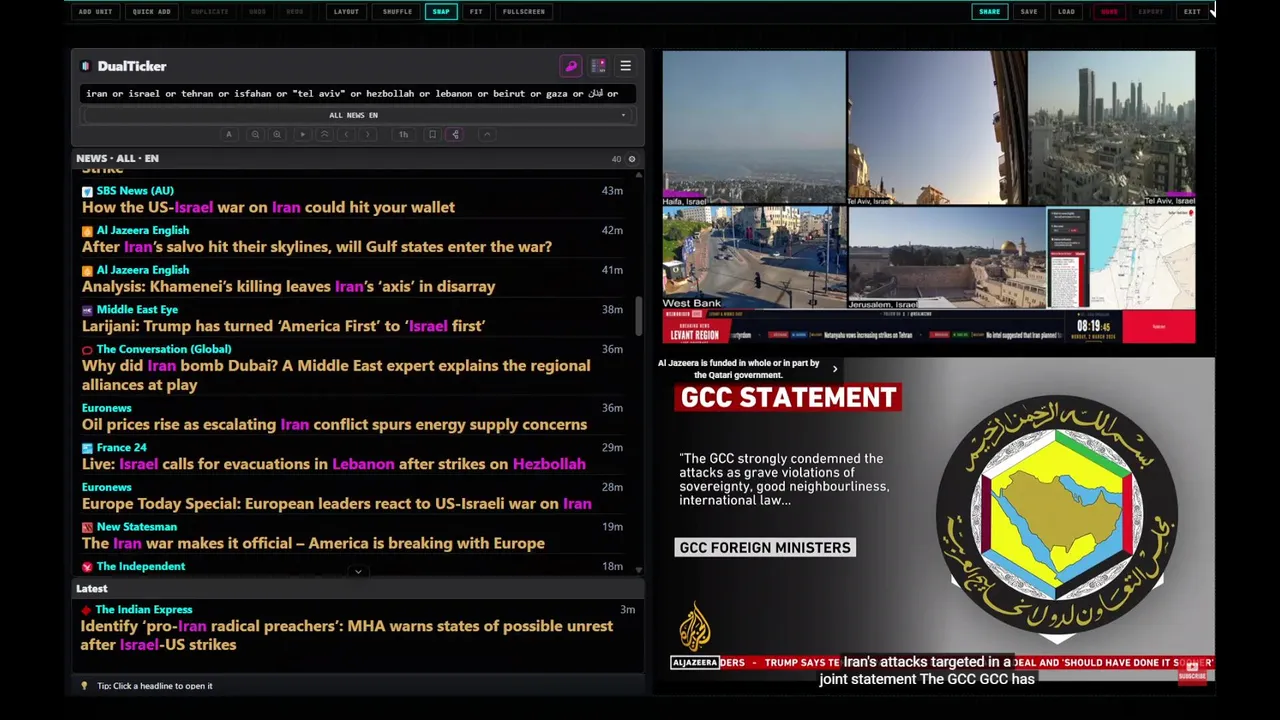Open the layout grid icon next to hamburger menu
The width and height of the screenshot is (1280, 720).
598,66
